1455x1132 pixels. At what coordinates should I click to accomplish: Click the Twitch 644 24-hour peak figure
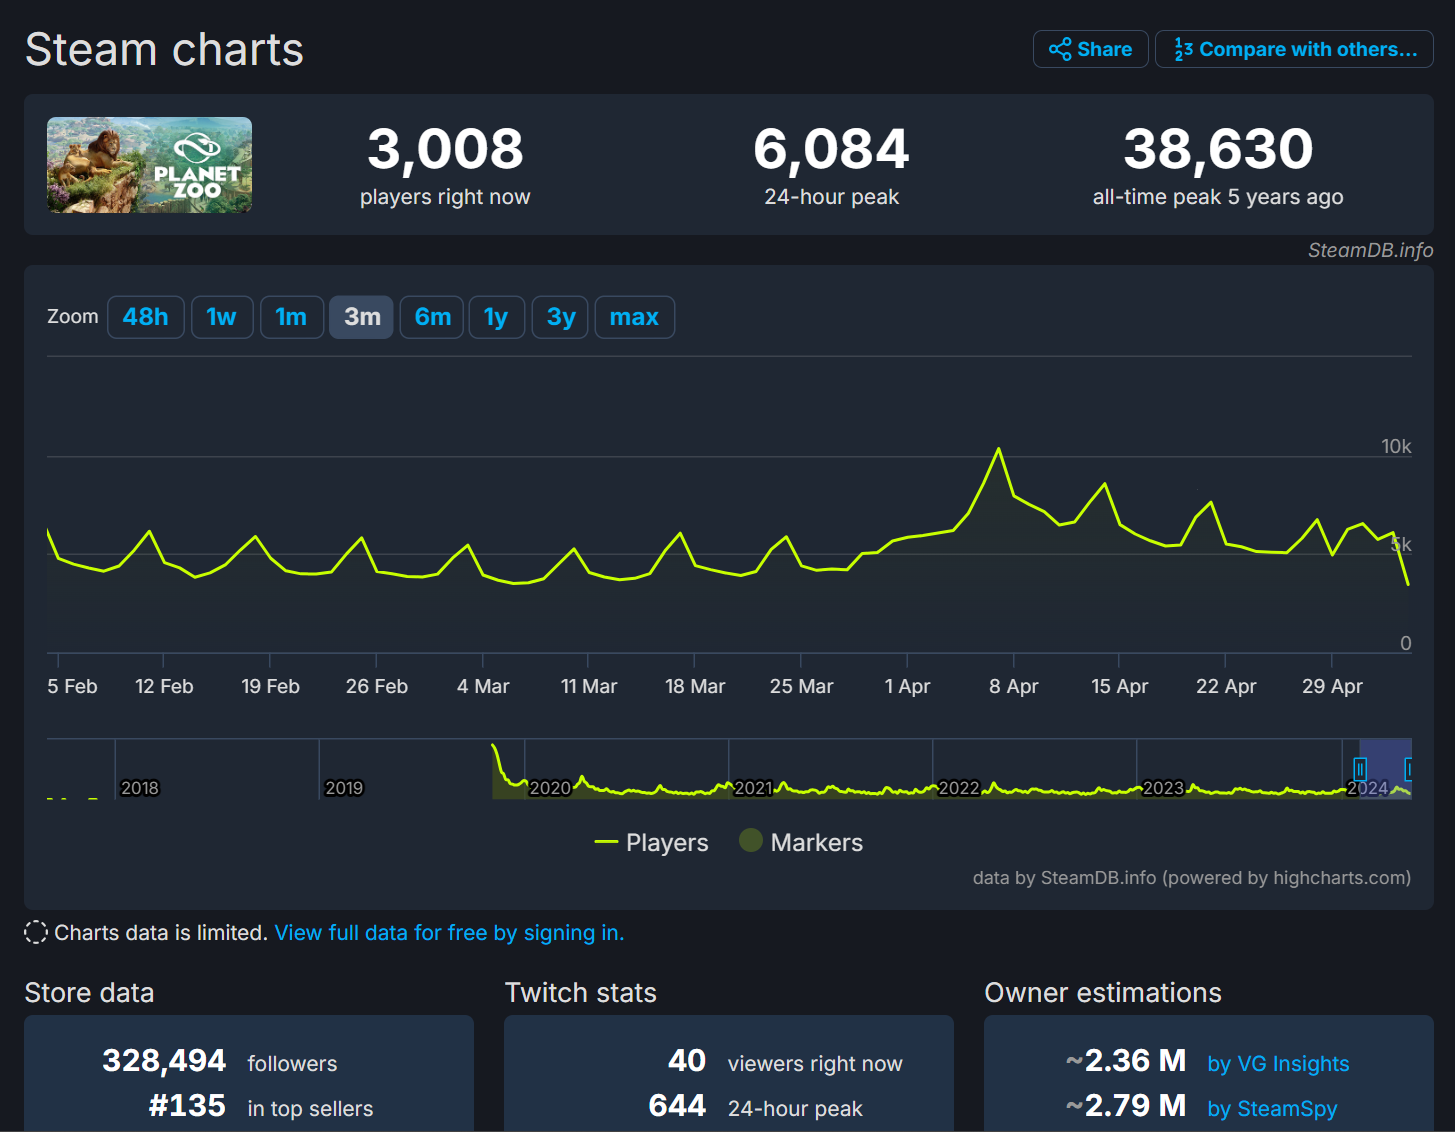click(x=677, y=1105)
